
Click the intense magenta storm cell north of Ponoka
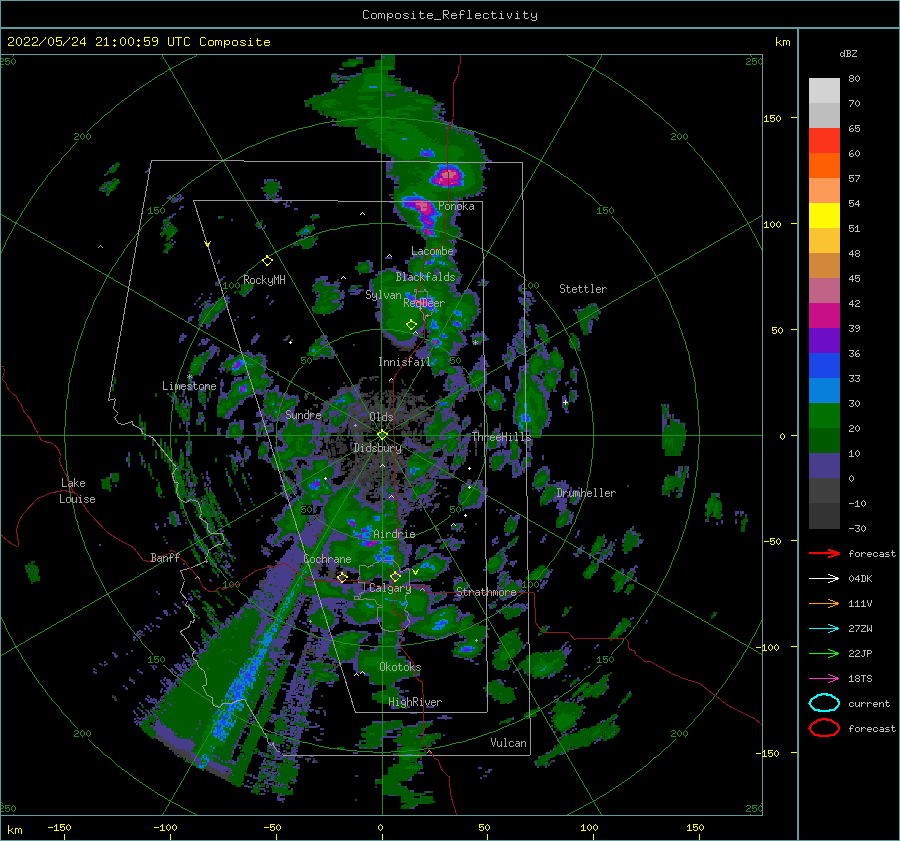tap(447, 176)
